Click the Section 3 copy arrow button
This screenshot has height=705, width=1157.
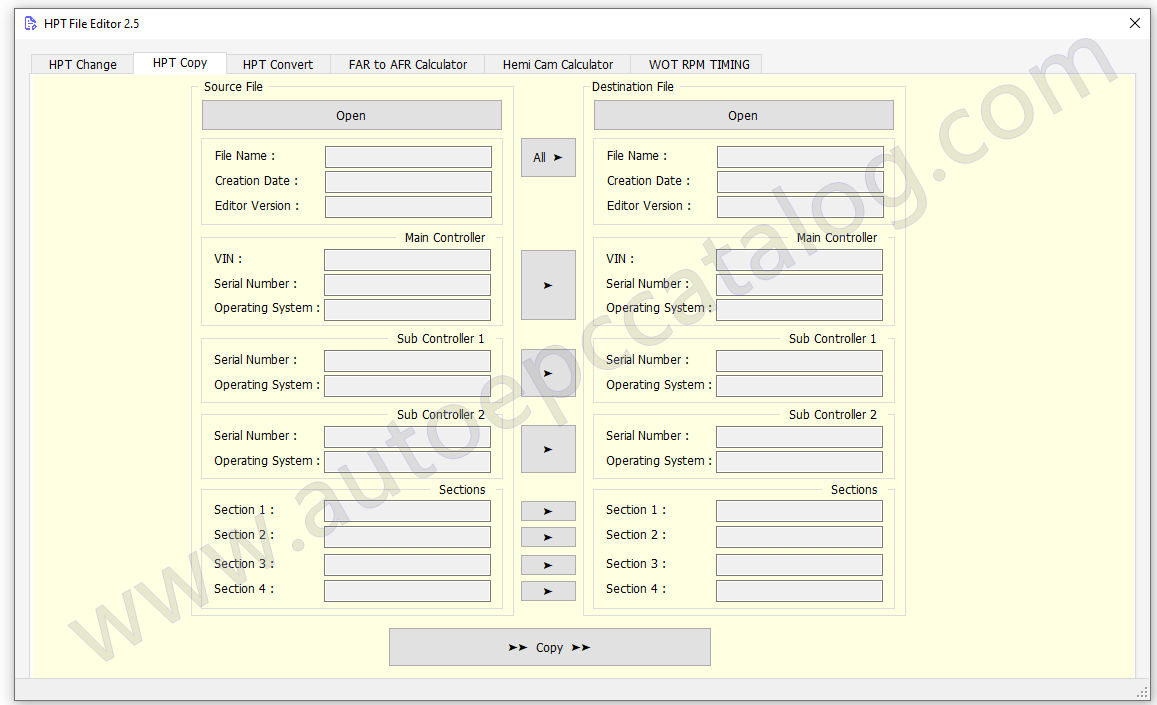(x=548, y=565)
